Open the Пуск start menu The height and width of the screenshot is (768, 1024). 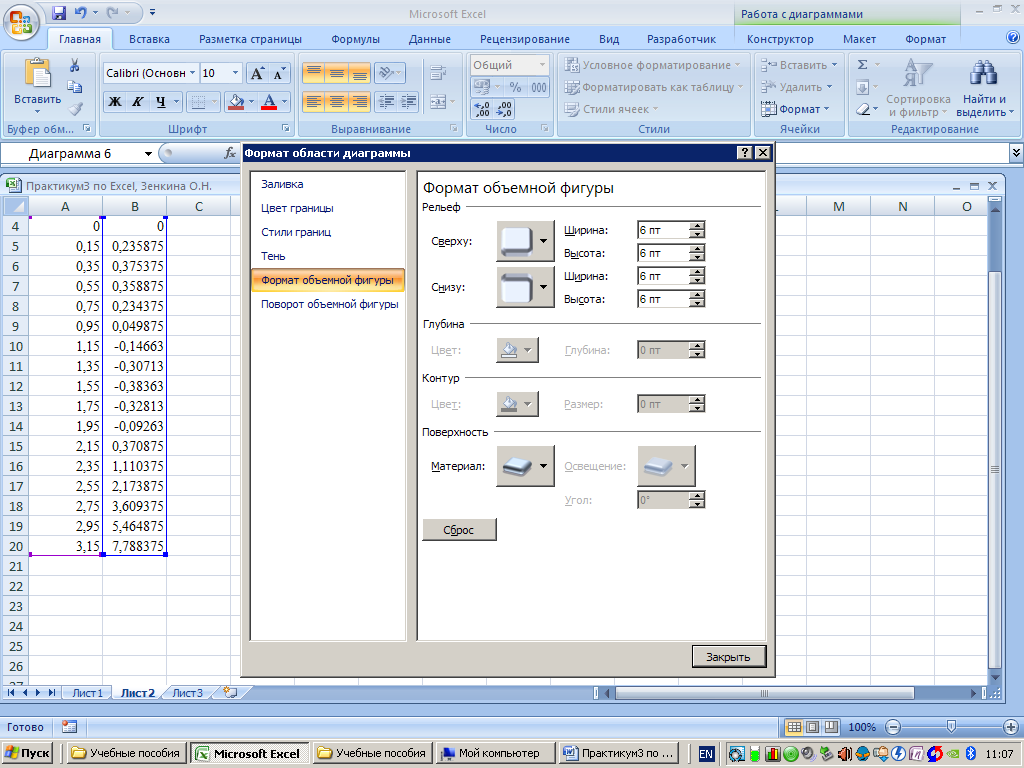tap(27, 753)
